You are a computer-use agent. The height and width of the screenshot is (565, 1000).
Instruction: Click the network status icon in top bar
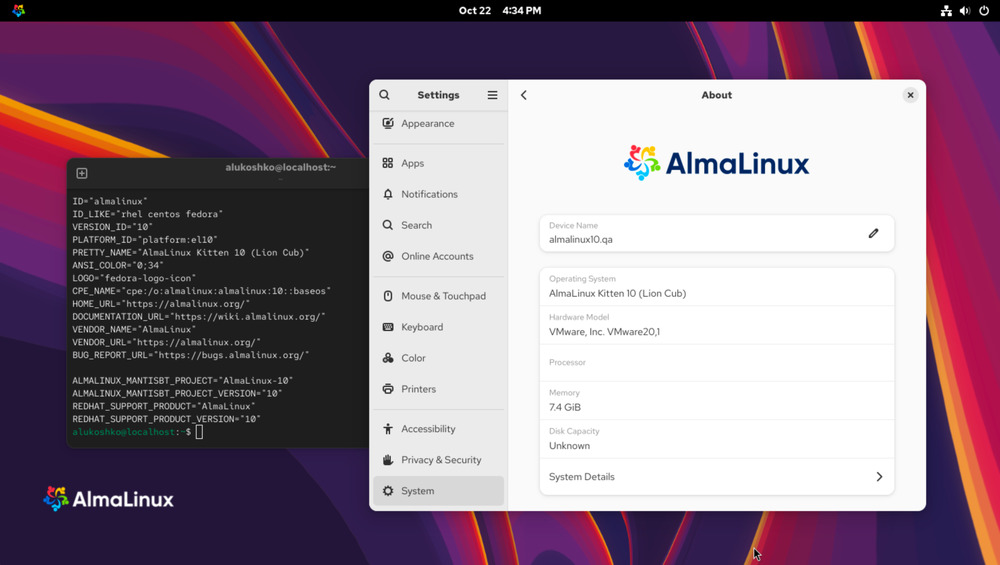946,11
